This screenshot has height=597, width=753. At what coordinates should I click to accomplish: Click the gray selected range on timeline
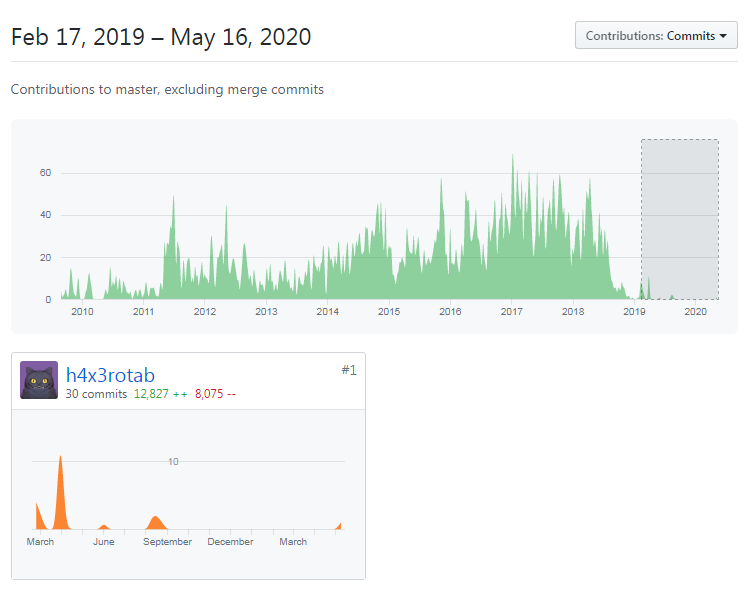tap(679, 218)
